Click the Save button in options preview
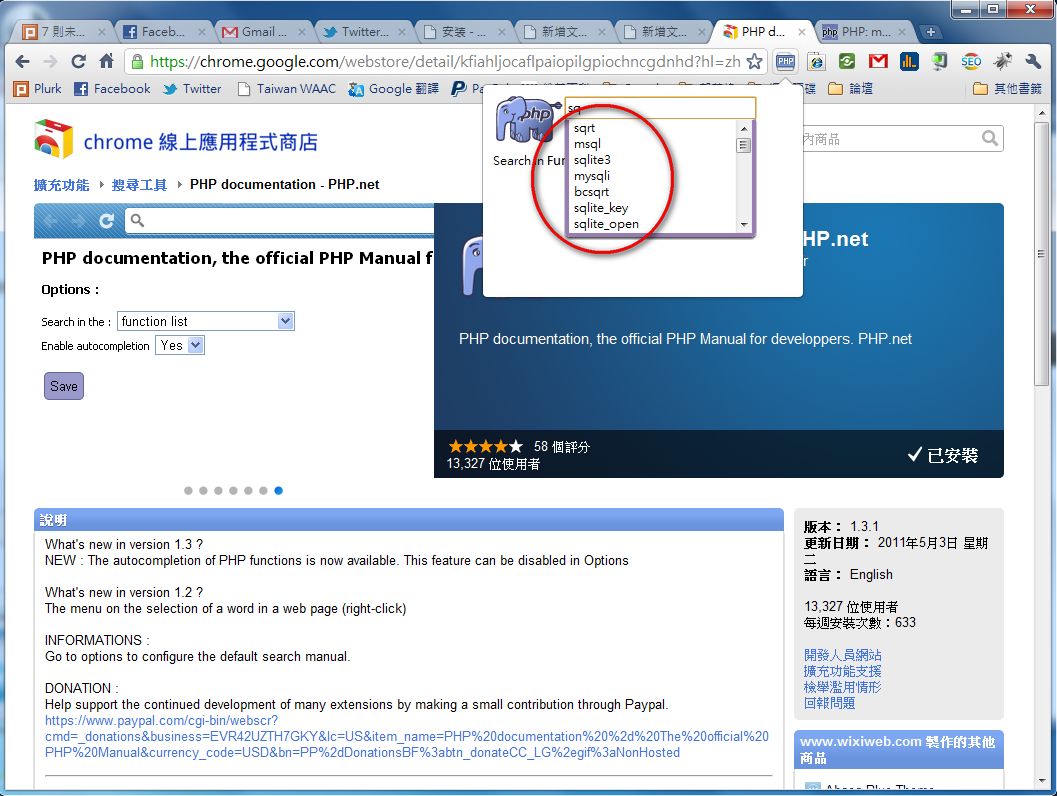The height and width of the screenshot is (796, 1057). coord(64,386)
